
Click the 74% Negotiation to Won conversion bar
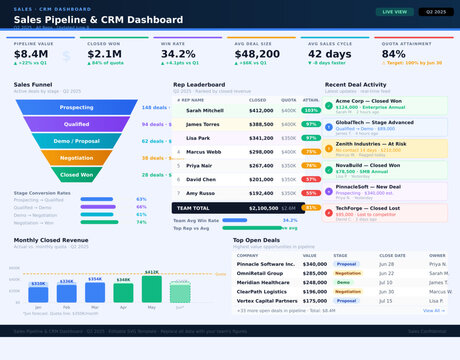tap(99, 222)
